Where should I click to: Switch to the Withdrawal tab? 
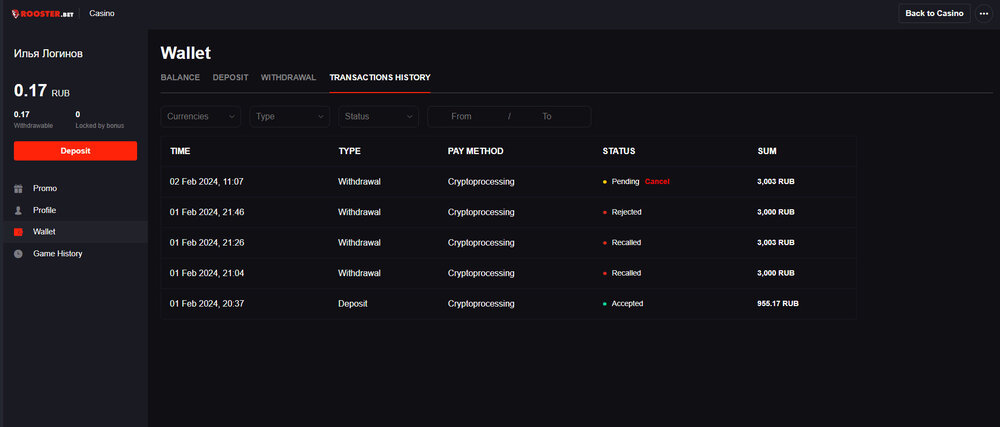pos(288,77)
